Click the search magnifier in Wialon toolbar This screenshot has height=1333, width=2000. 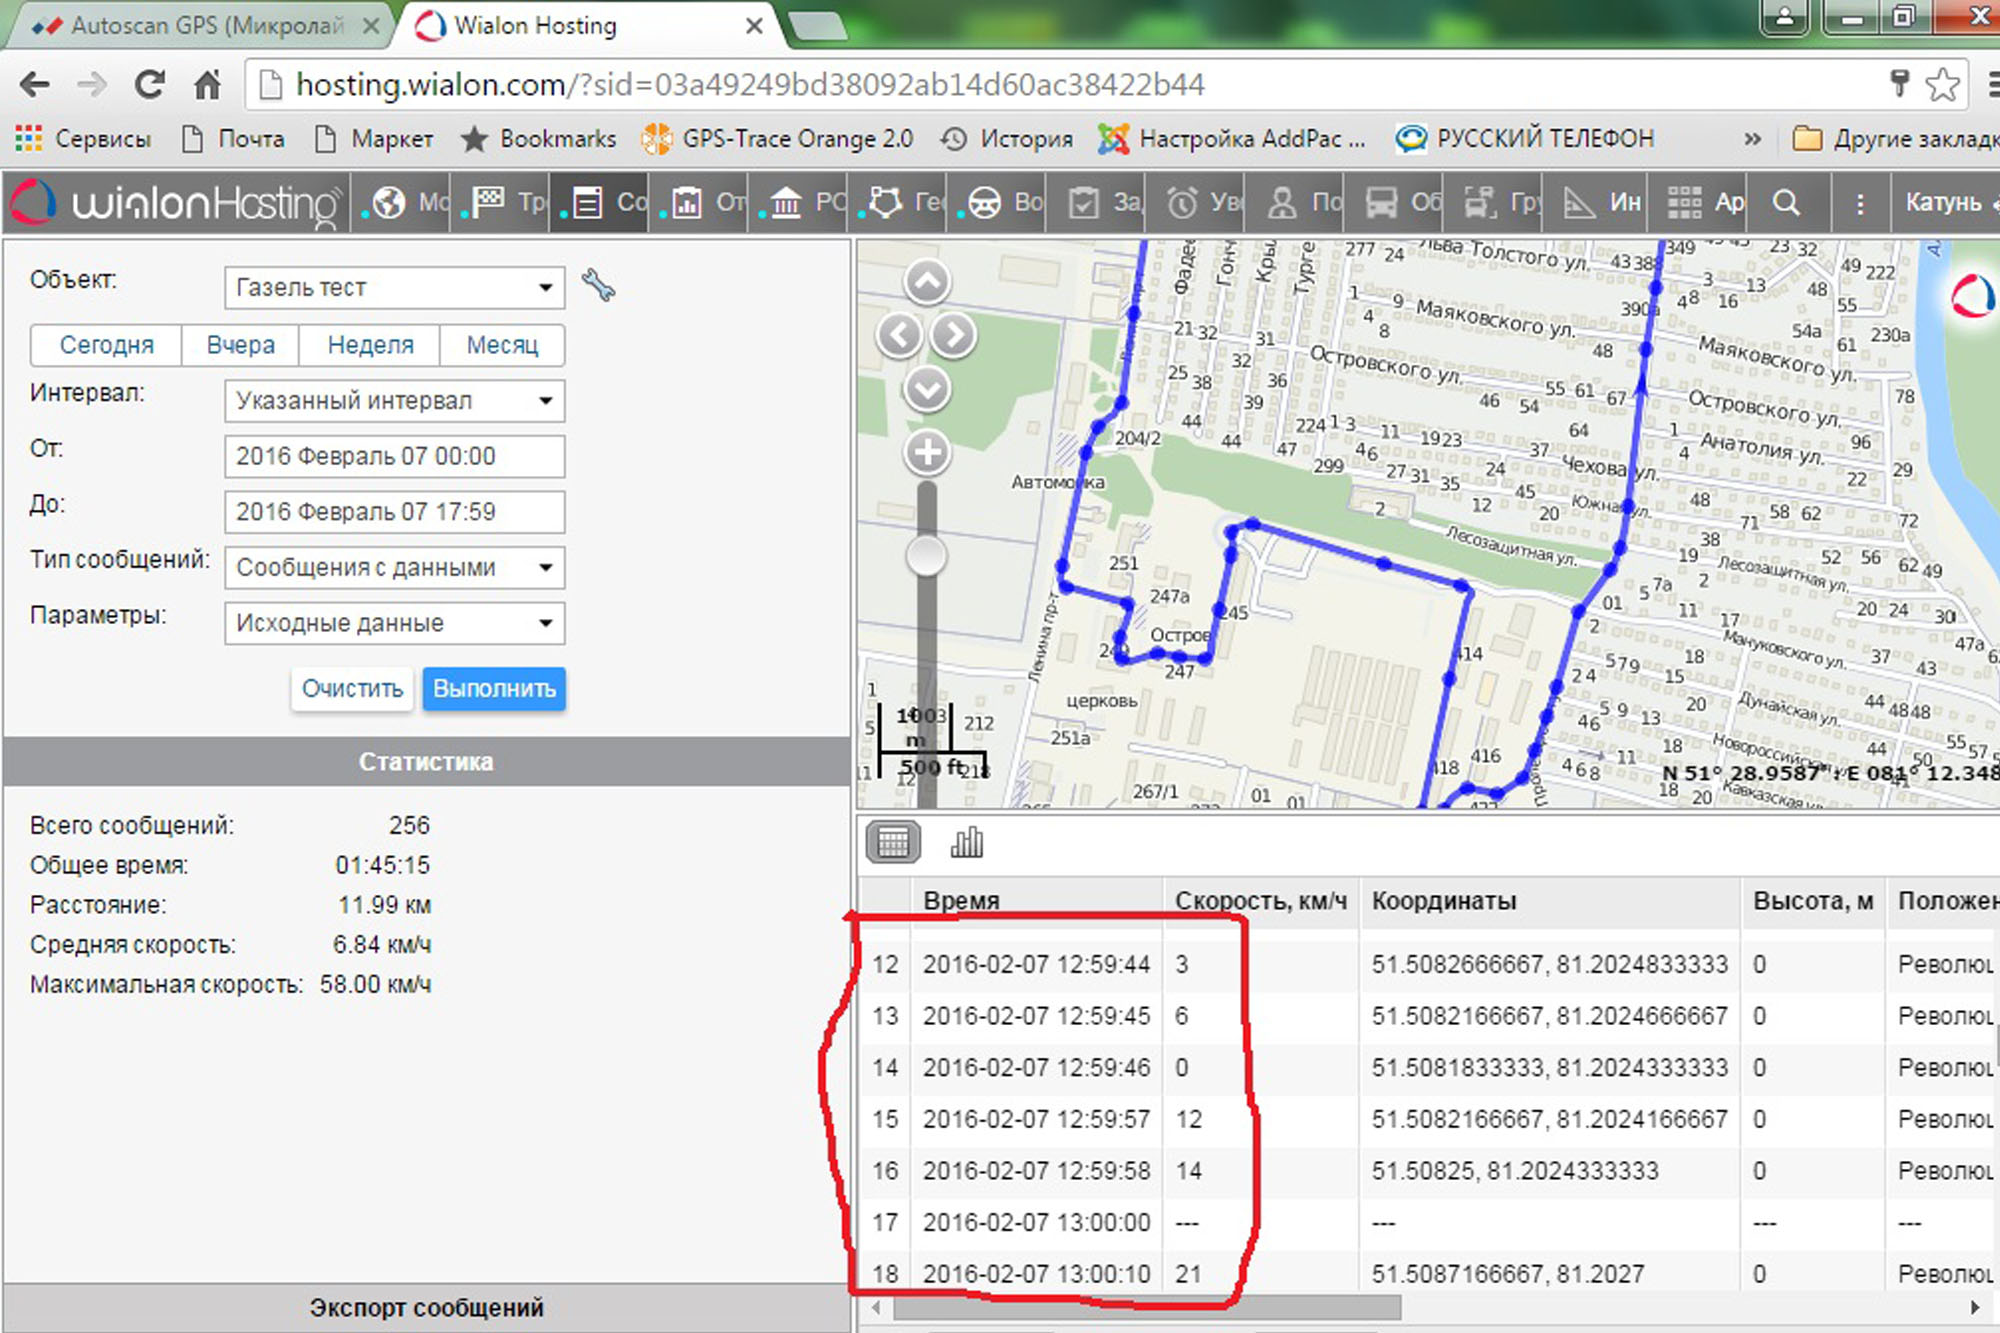pos(1786,203)
